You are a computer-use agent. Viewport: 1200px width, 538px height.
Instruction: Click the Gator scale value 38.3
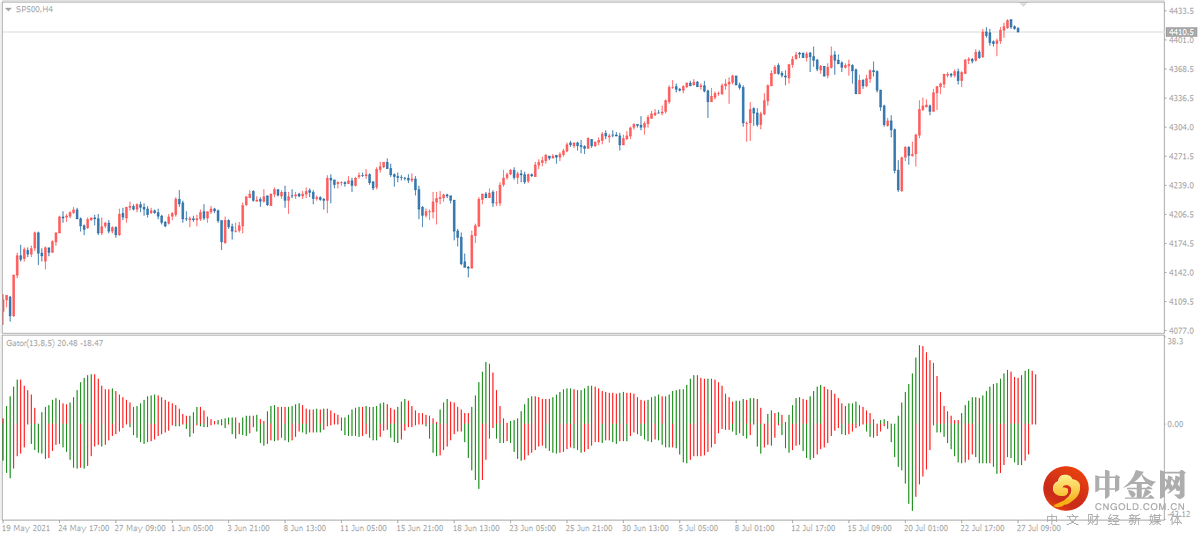pyautogui.click(x=1176, y=342)
